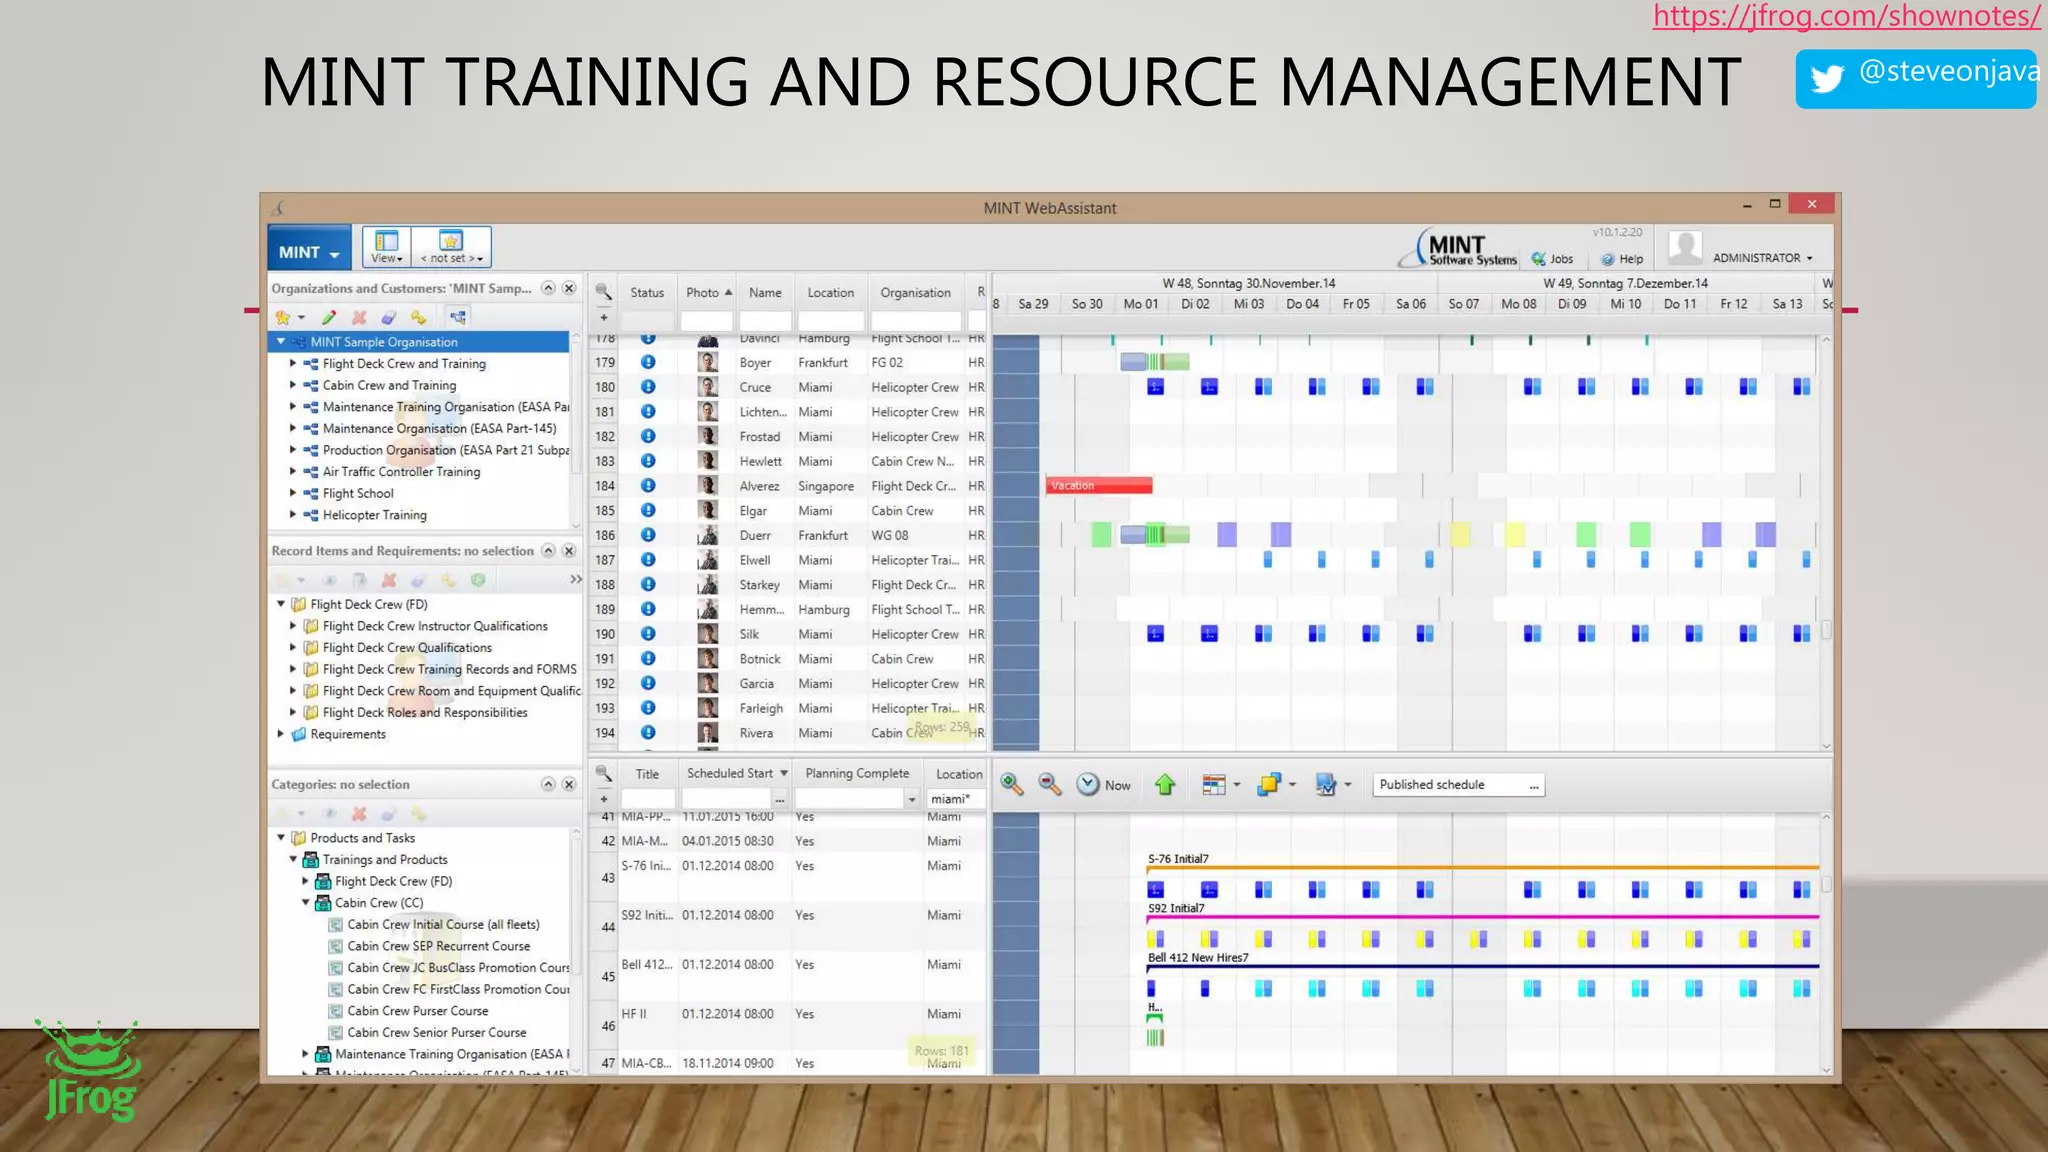Open the calendar view options dropdown icon

(x=1221, y=785)
